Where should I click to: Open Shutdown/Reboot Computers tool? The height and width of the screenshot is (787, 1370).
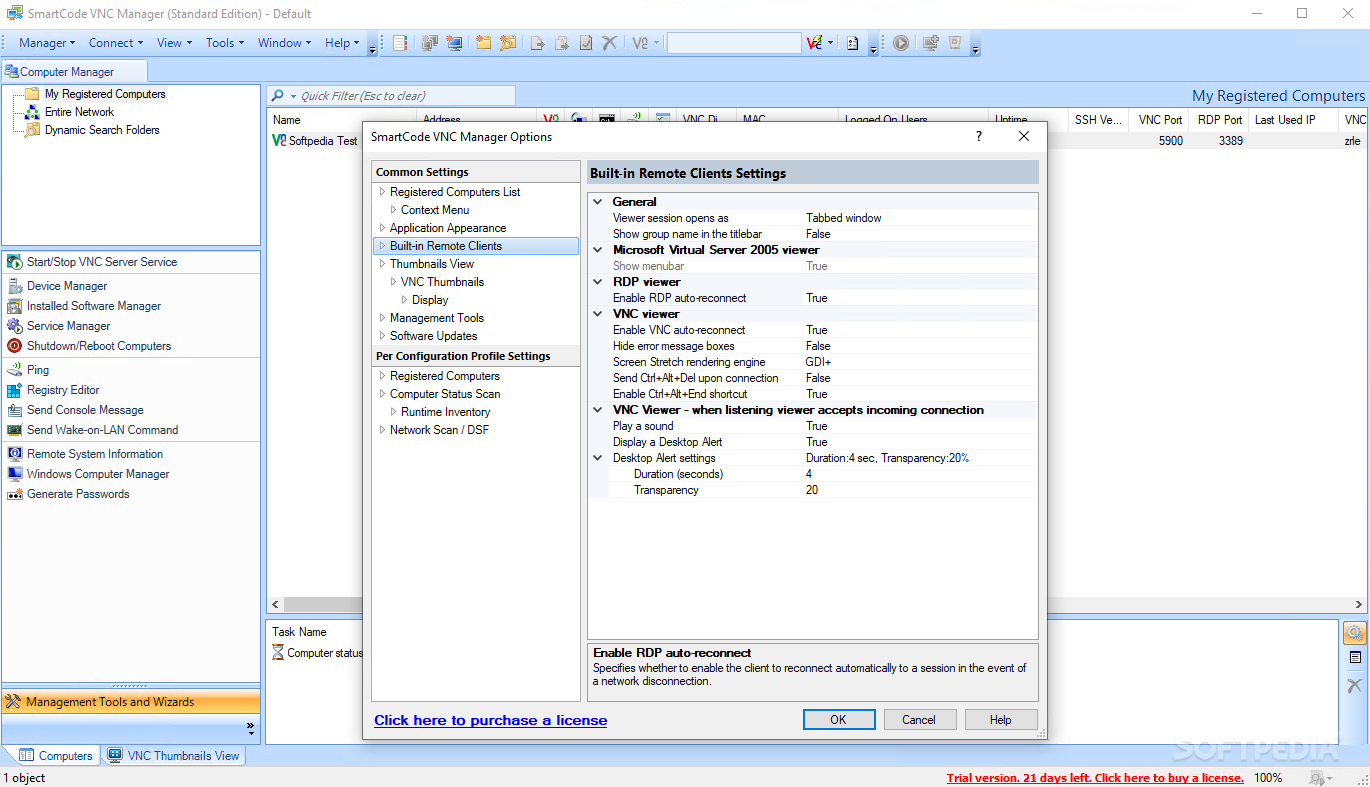point(89,346)
